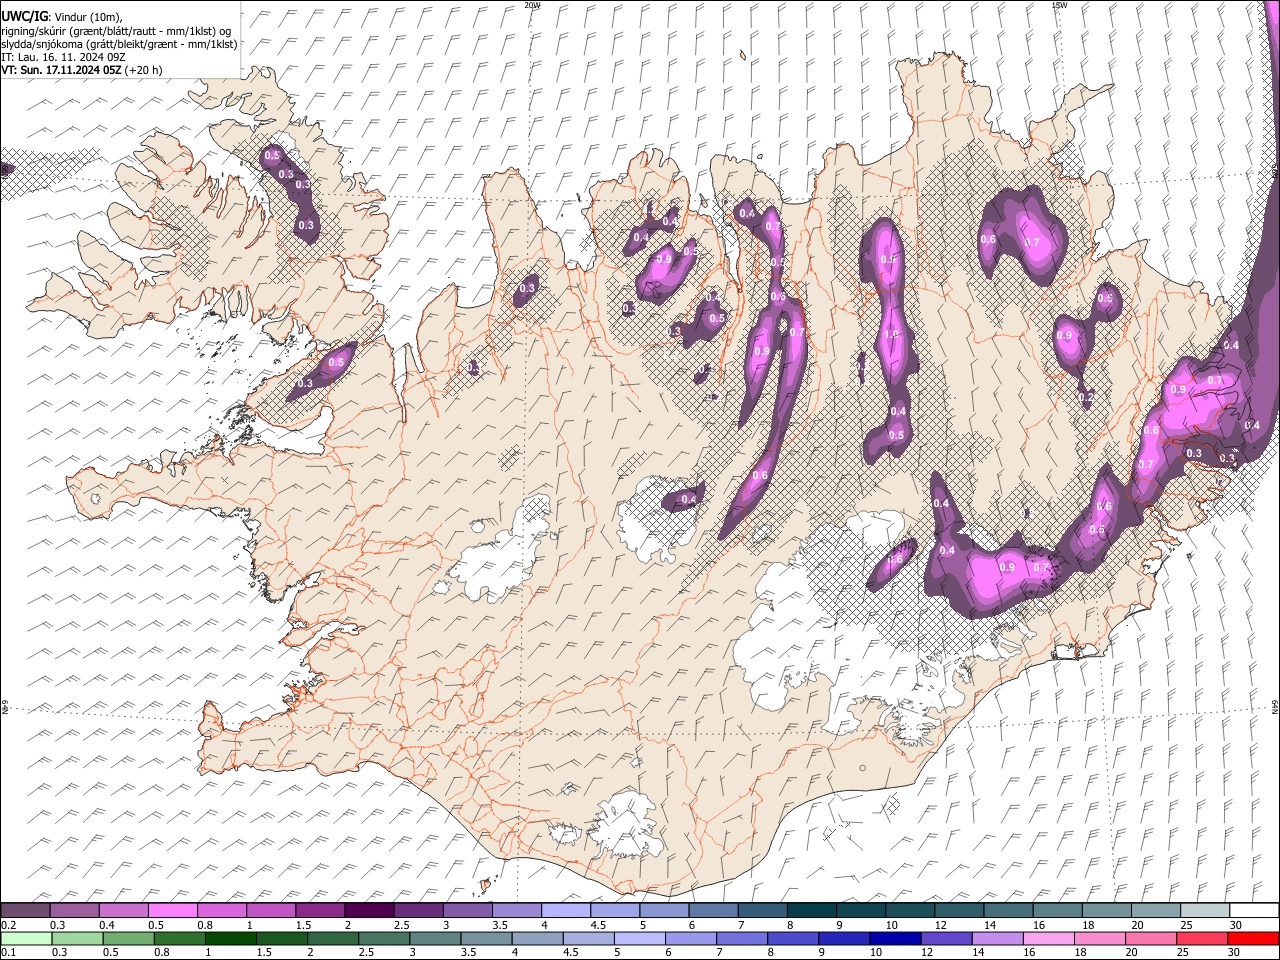Click the '12' label in the top legend row
The width and height of the screenshot is (1280, 960).
coord(942,925)
